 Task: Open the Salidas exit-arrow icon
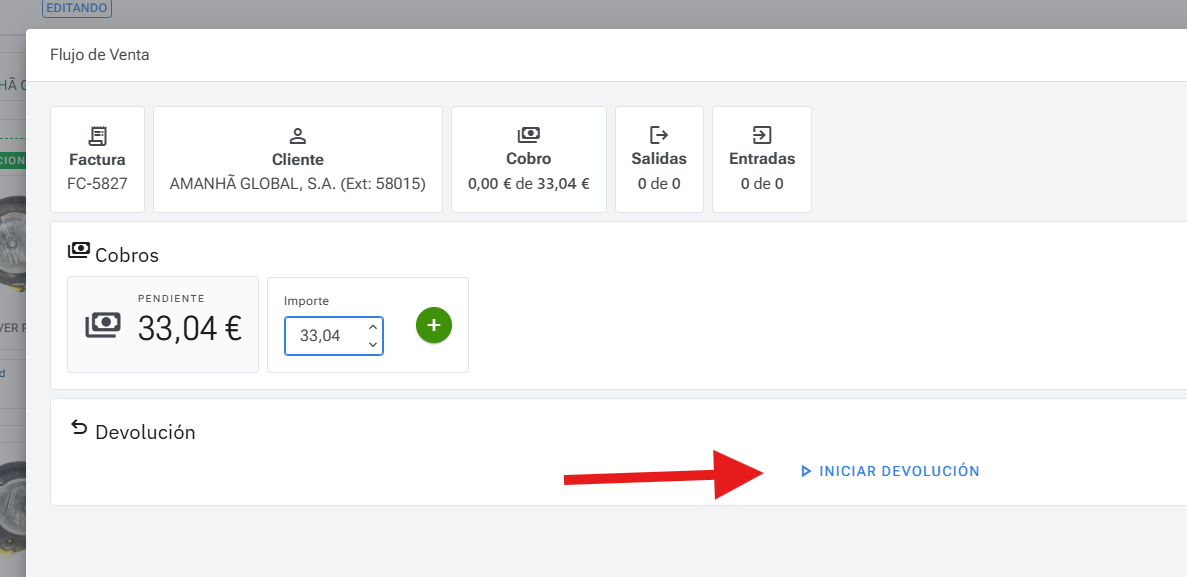[x=658, y=135]
